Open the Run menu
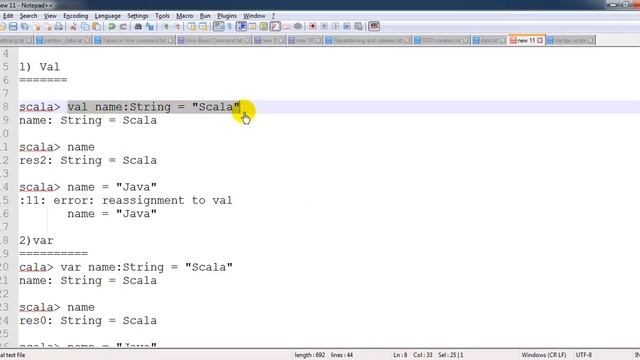Viewport: 640px width, 360px height. (205, 16)
